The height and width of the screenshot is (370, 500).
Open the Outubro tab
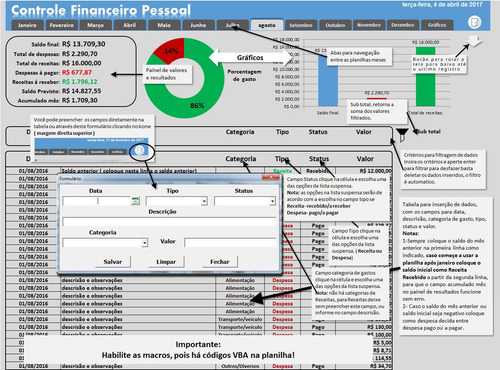(335, 25)
